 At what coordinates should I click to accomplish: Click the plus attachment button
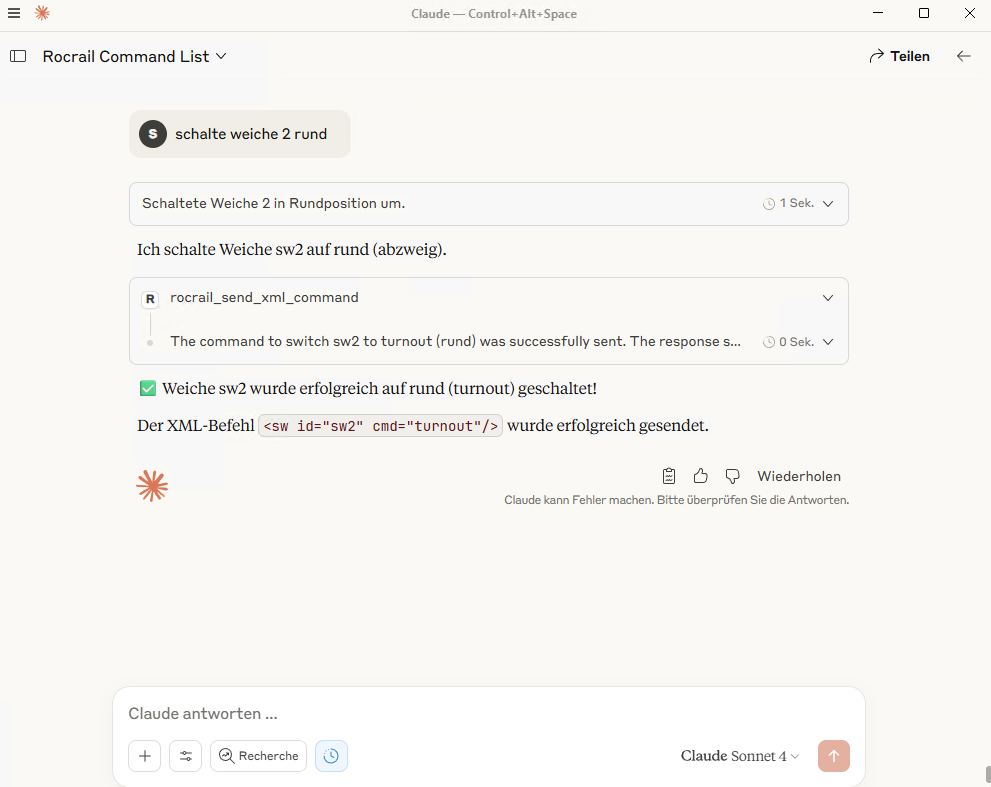[x=145, y=756]
